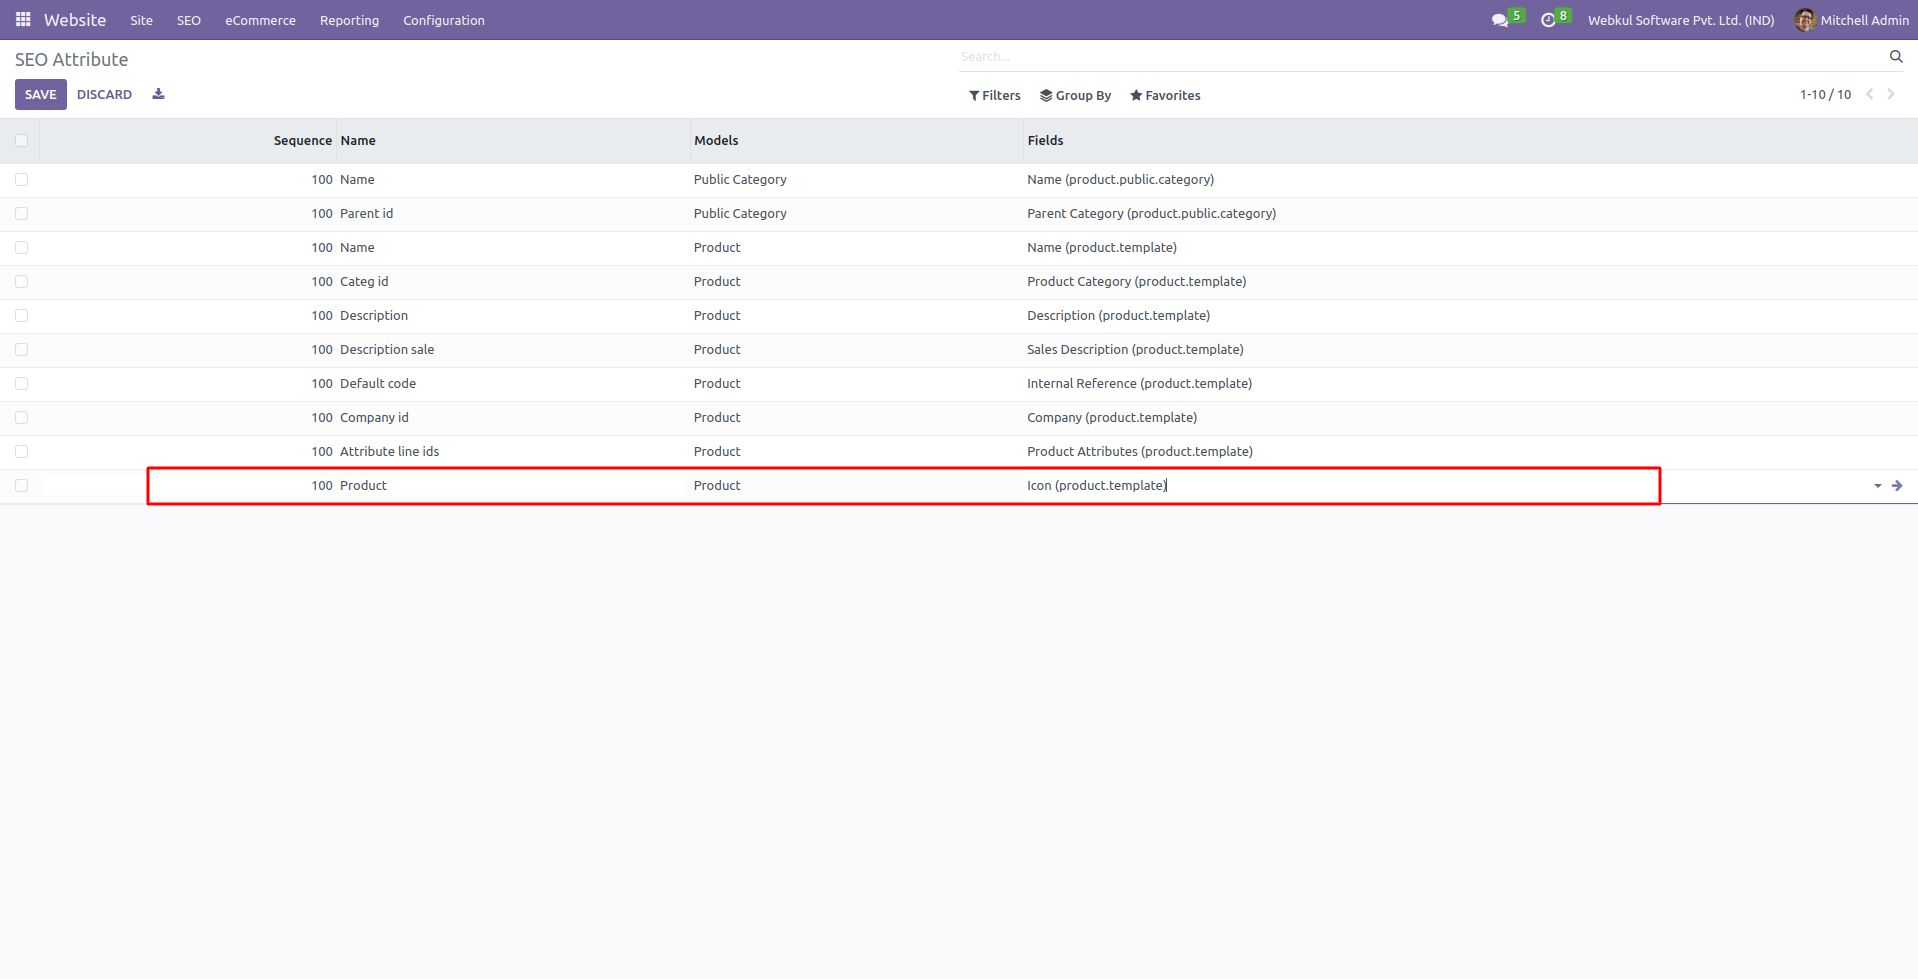Screen dimensions: 1918x979
Task: Check the Attribute line ids row checkbox
Action: click(21, 452)
